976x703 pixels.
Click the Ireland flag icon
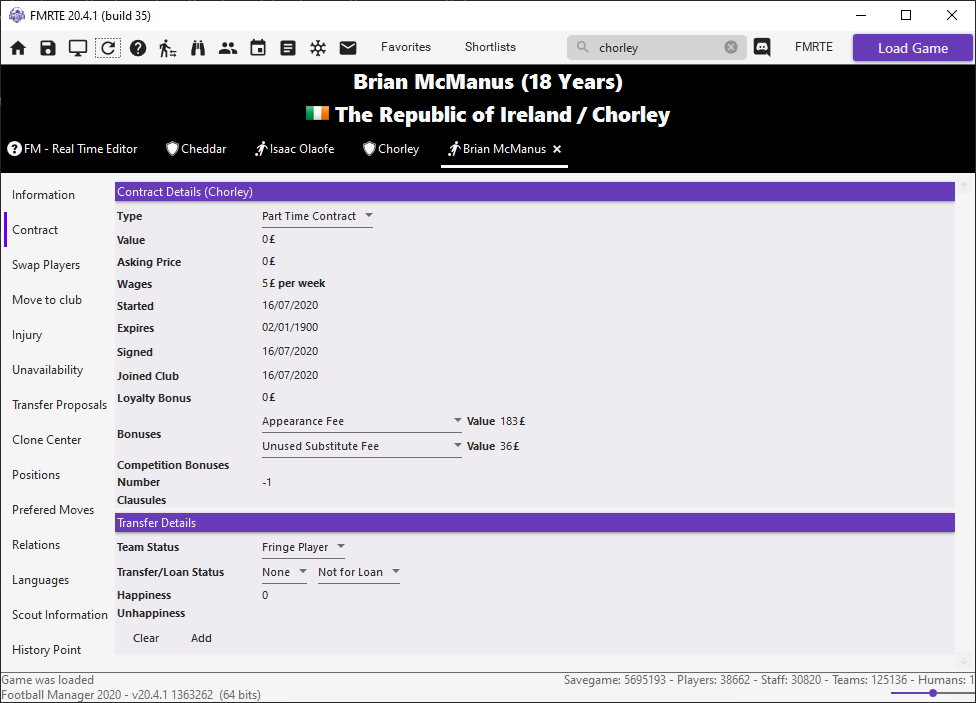(x=317, y=113)
